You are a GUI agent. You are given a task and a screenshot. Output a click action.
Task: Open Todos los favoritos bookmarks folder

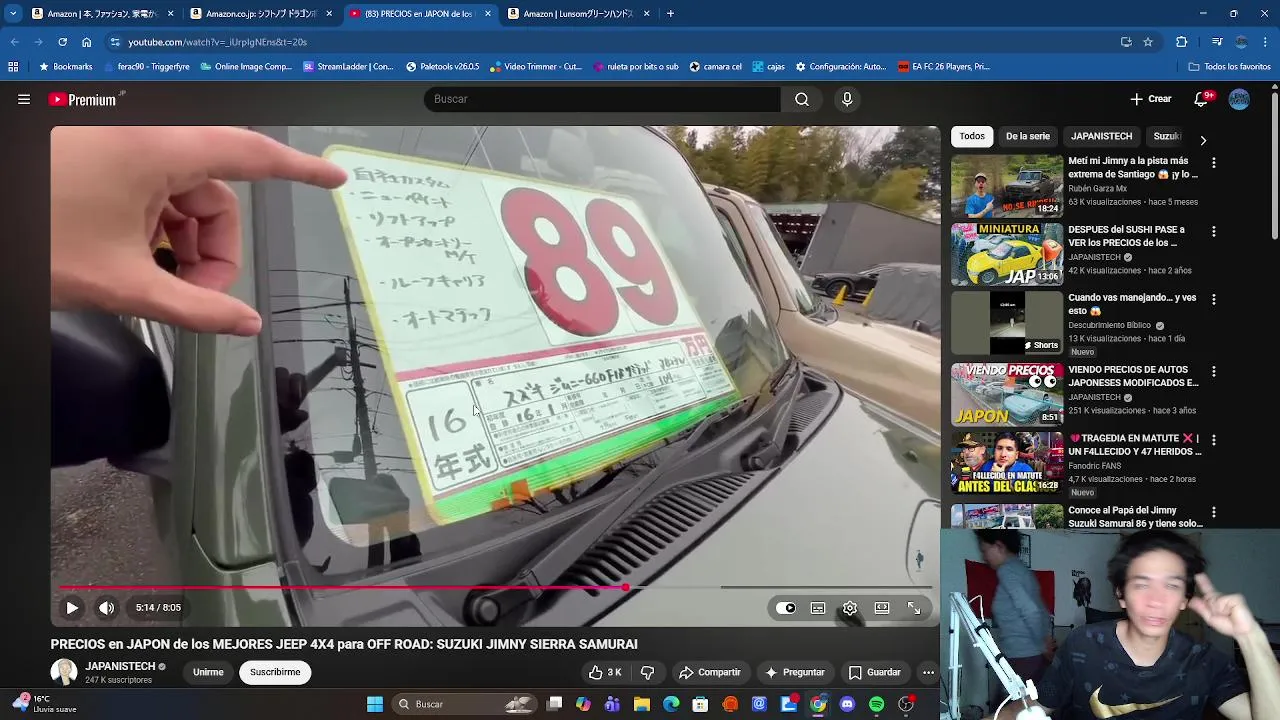pyautogui.click(x=1229, y=67)
